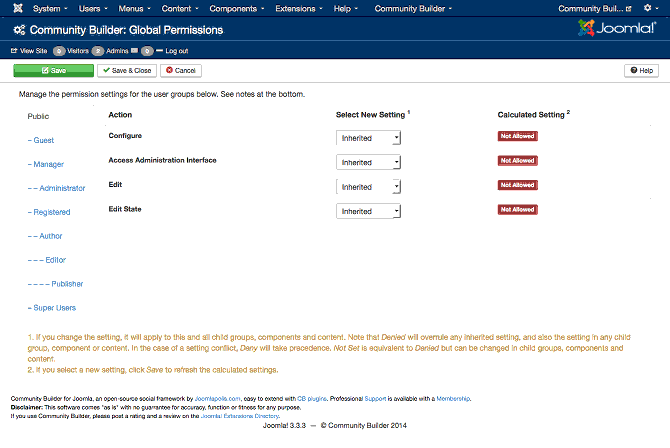
Task: Select the Manager group
Action: [x=46, y=164]
